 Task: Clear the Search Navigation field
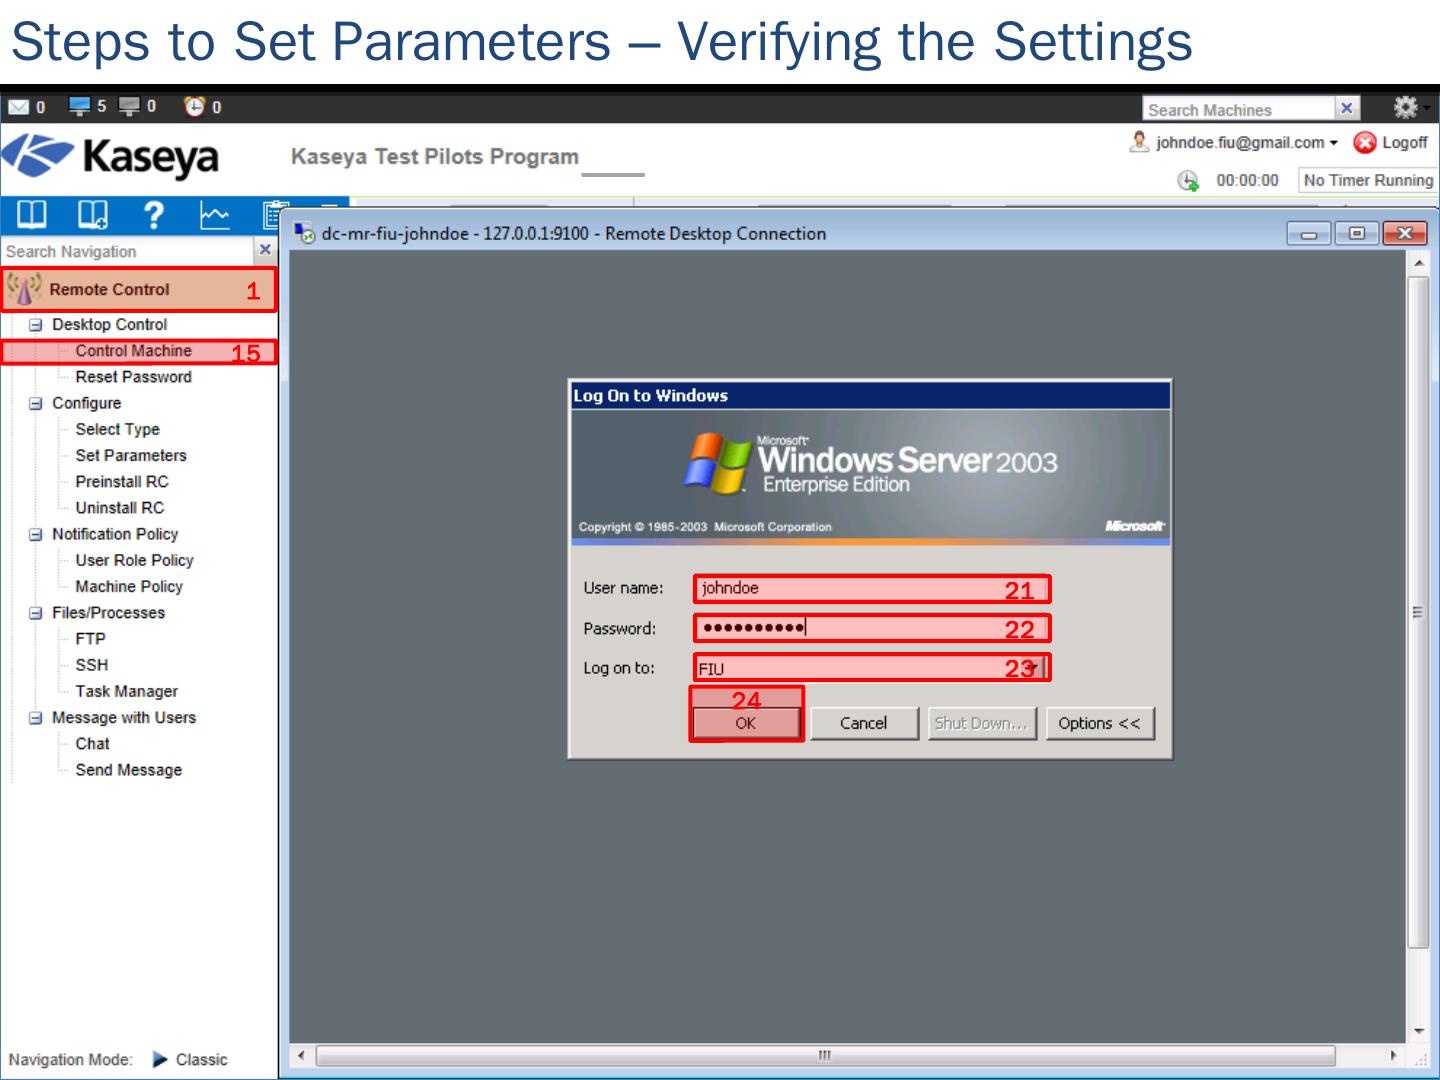[x=265, y=250]
